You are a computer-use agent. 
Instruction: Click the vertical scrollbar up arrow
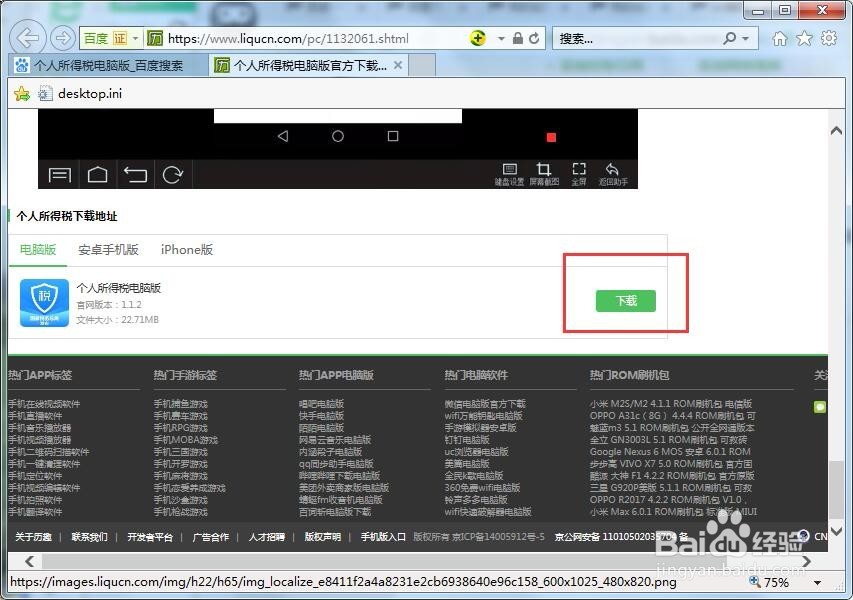[836, 131]
